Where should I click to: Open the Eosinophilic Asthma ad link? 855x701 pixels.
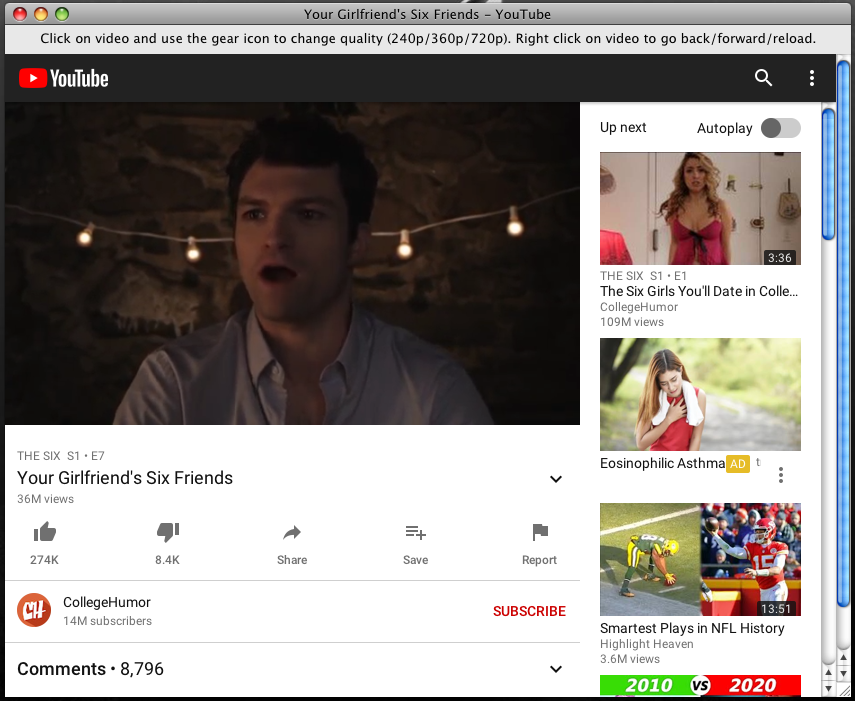(663, 463)
